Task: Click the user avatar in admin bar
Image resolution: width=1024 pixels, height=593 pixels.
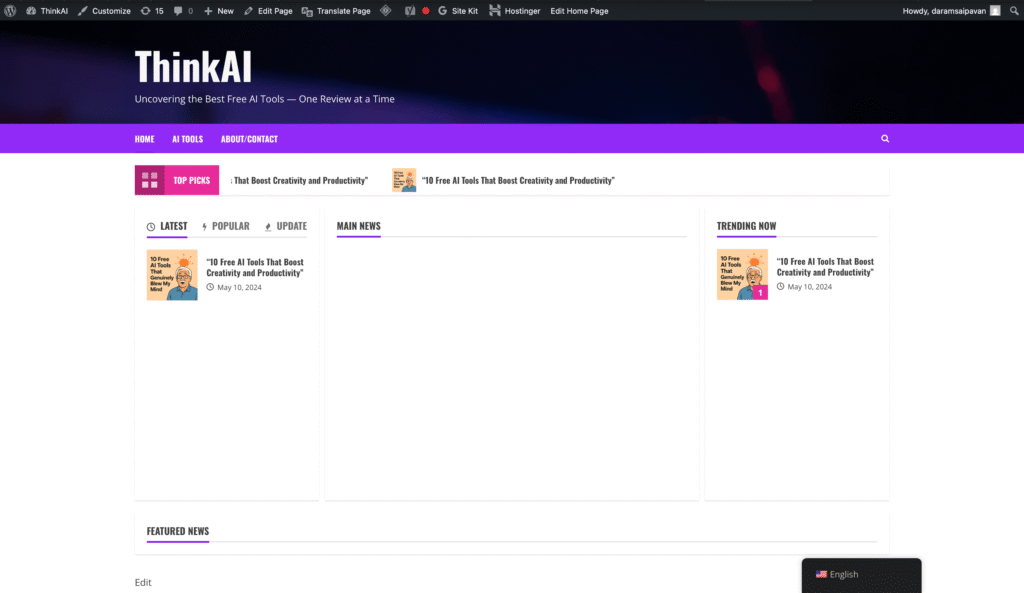Action: point(995,10)
